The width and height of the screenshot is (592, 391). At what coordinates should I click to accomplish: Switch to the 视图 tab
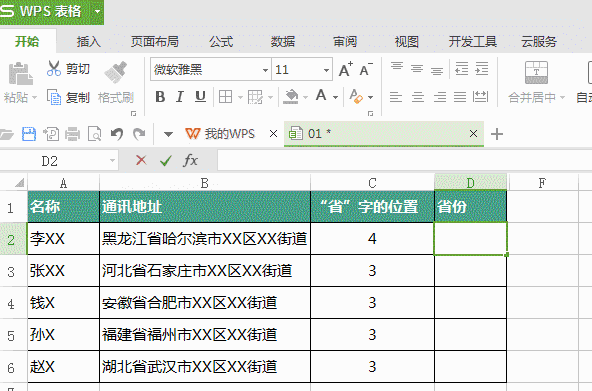pos(407,41)
